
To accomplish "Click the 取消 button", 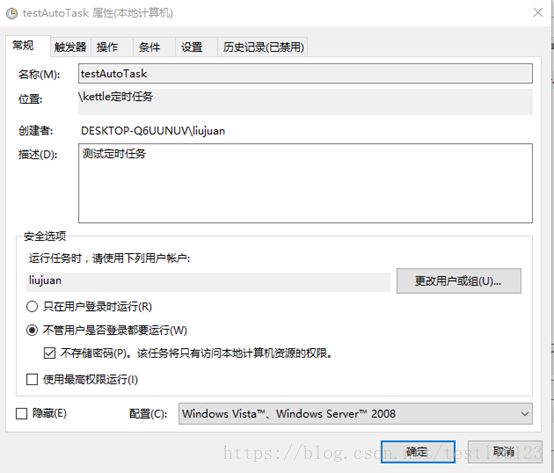I will [505, 452].
